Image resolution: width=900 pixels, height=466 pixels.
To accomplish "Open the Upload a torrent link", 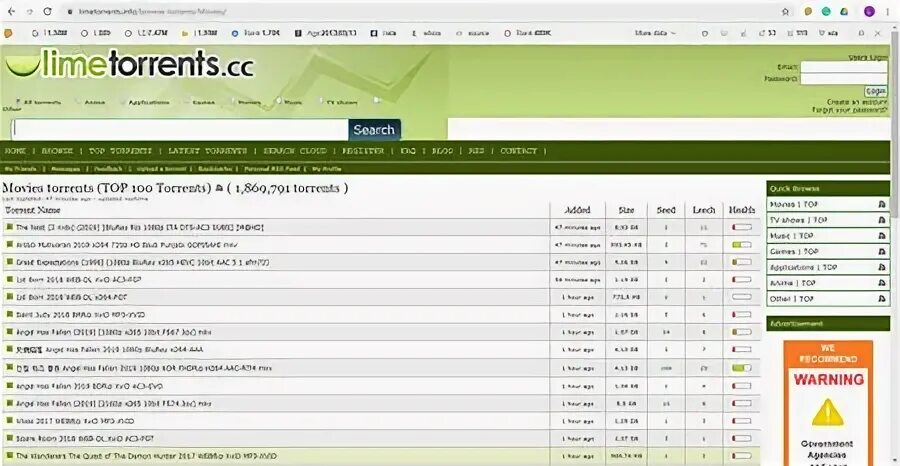I will [x=164, y=169].
